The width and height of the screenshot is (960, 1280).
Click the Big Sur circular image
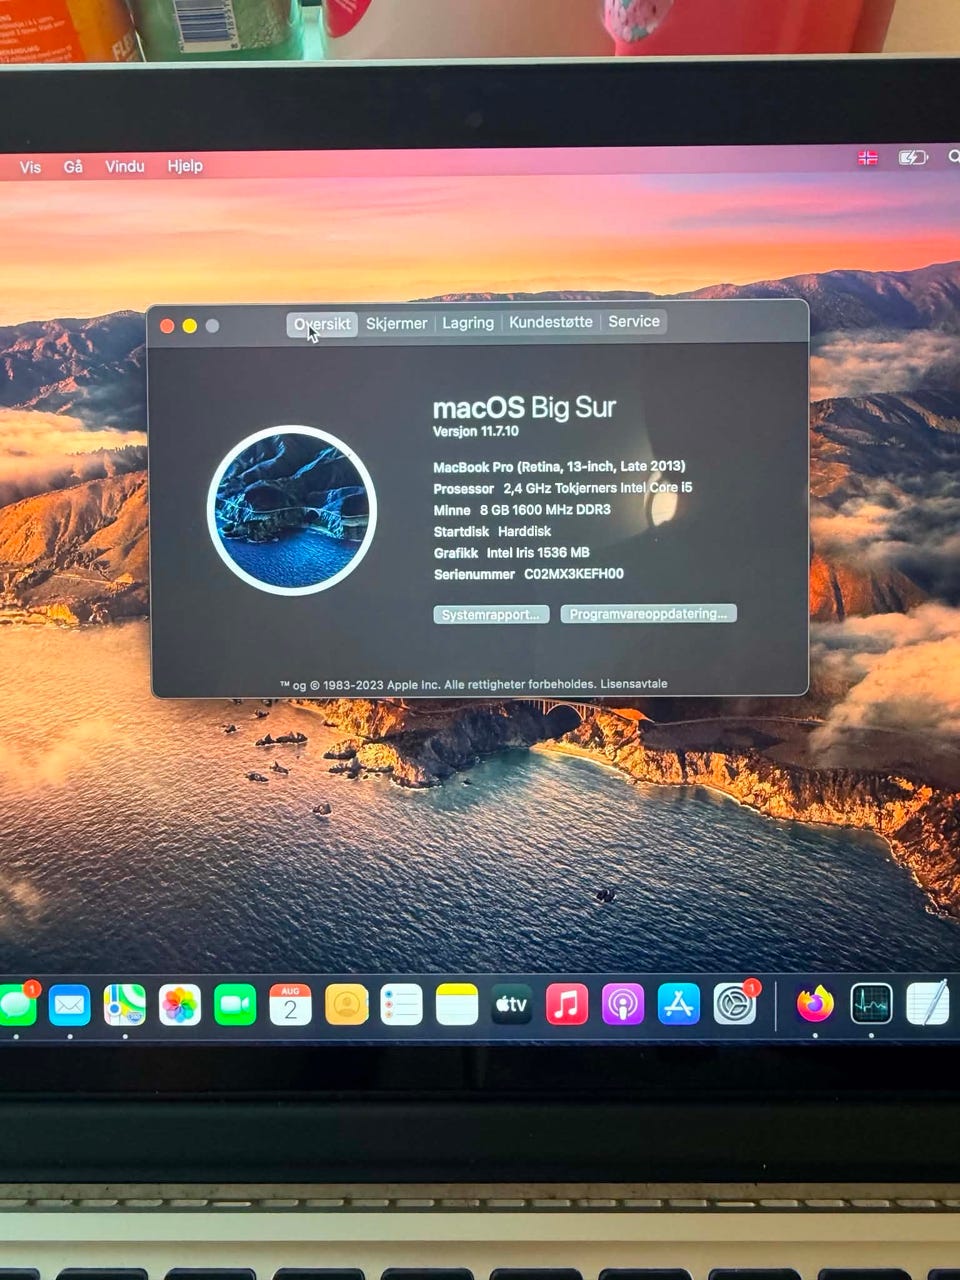click(x=292, y=510)
